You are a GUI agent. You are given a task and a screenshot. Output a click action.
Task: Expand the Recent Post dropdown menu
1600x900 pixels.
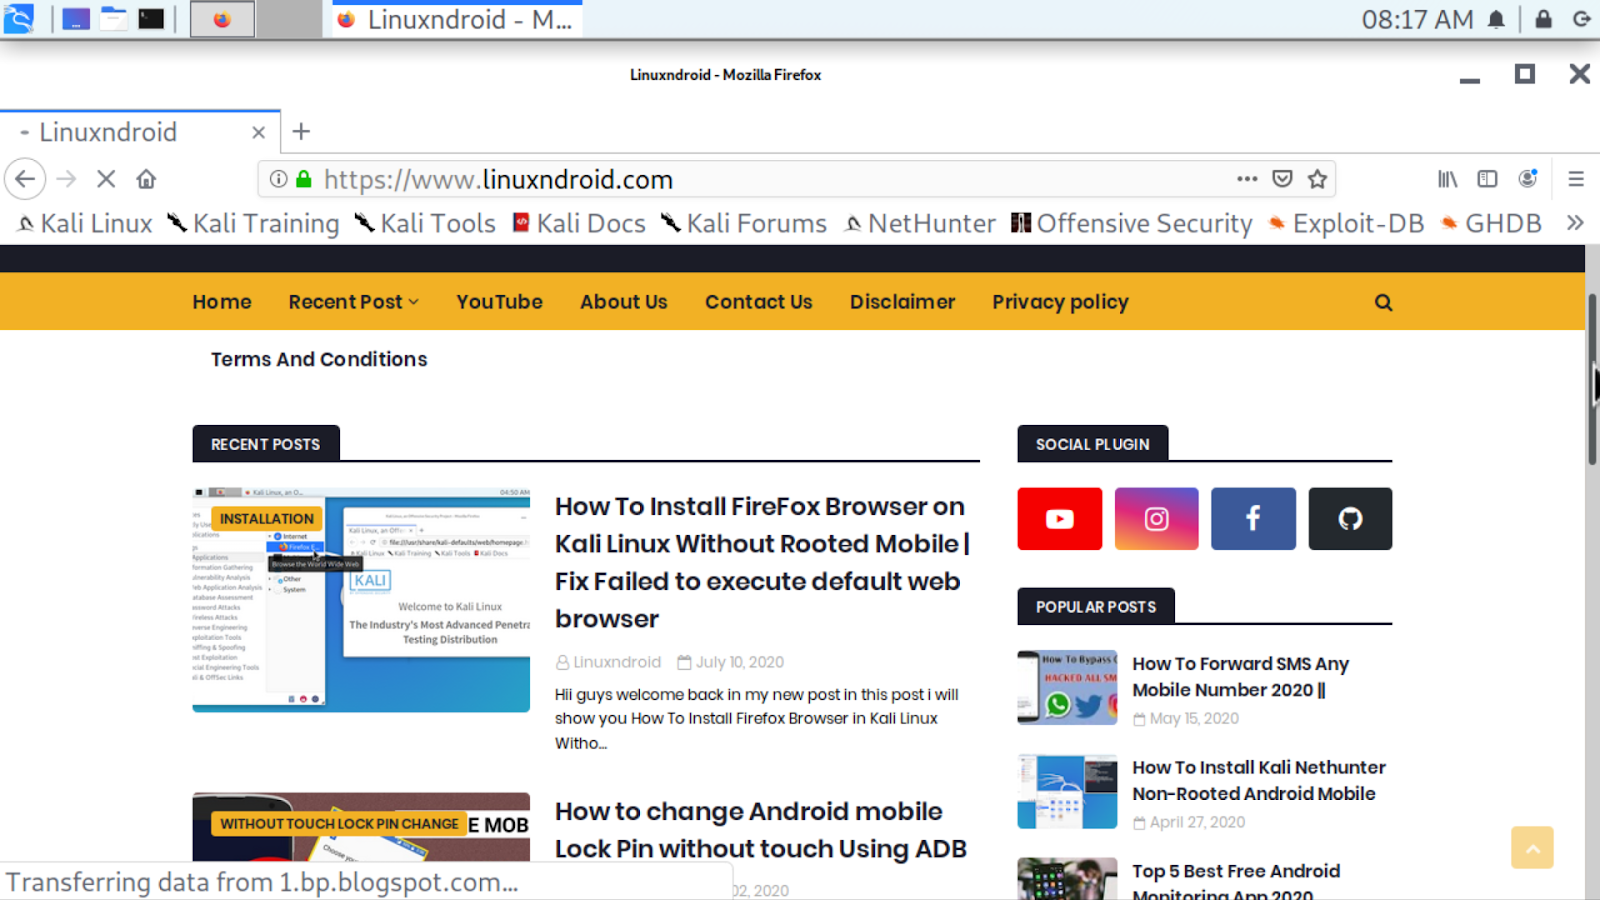tap(354, 302)
